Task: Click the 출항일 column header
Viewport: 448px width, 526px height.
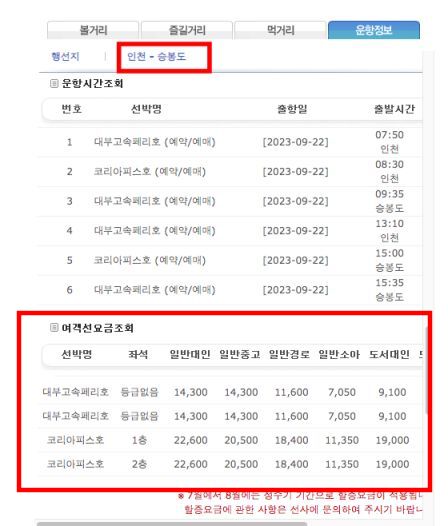Action: pos(292,109)
